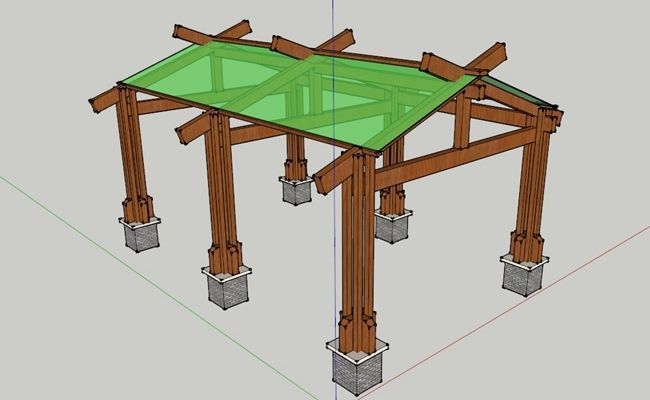Pick the middle rafter end on the left eave

195,127
